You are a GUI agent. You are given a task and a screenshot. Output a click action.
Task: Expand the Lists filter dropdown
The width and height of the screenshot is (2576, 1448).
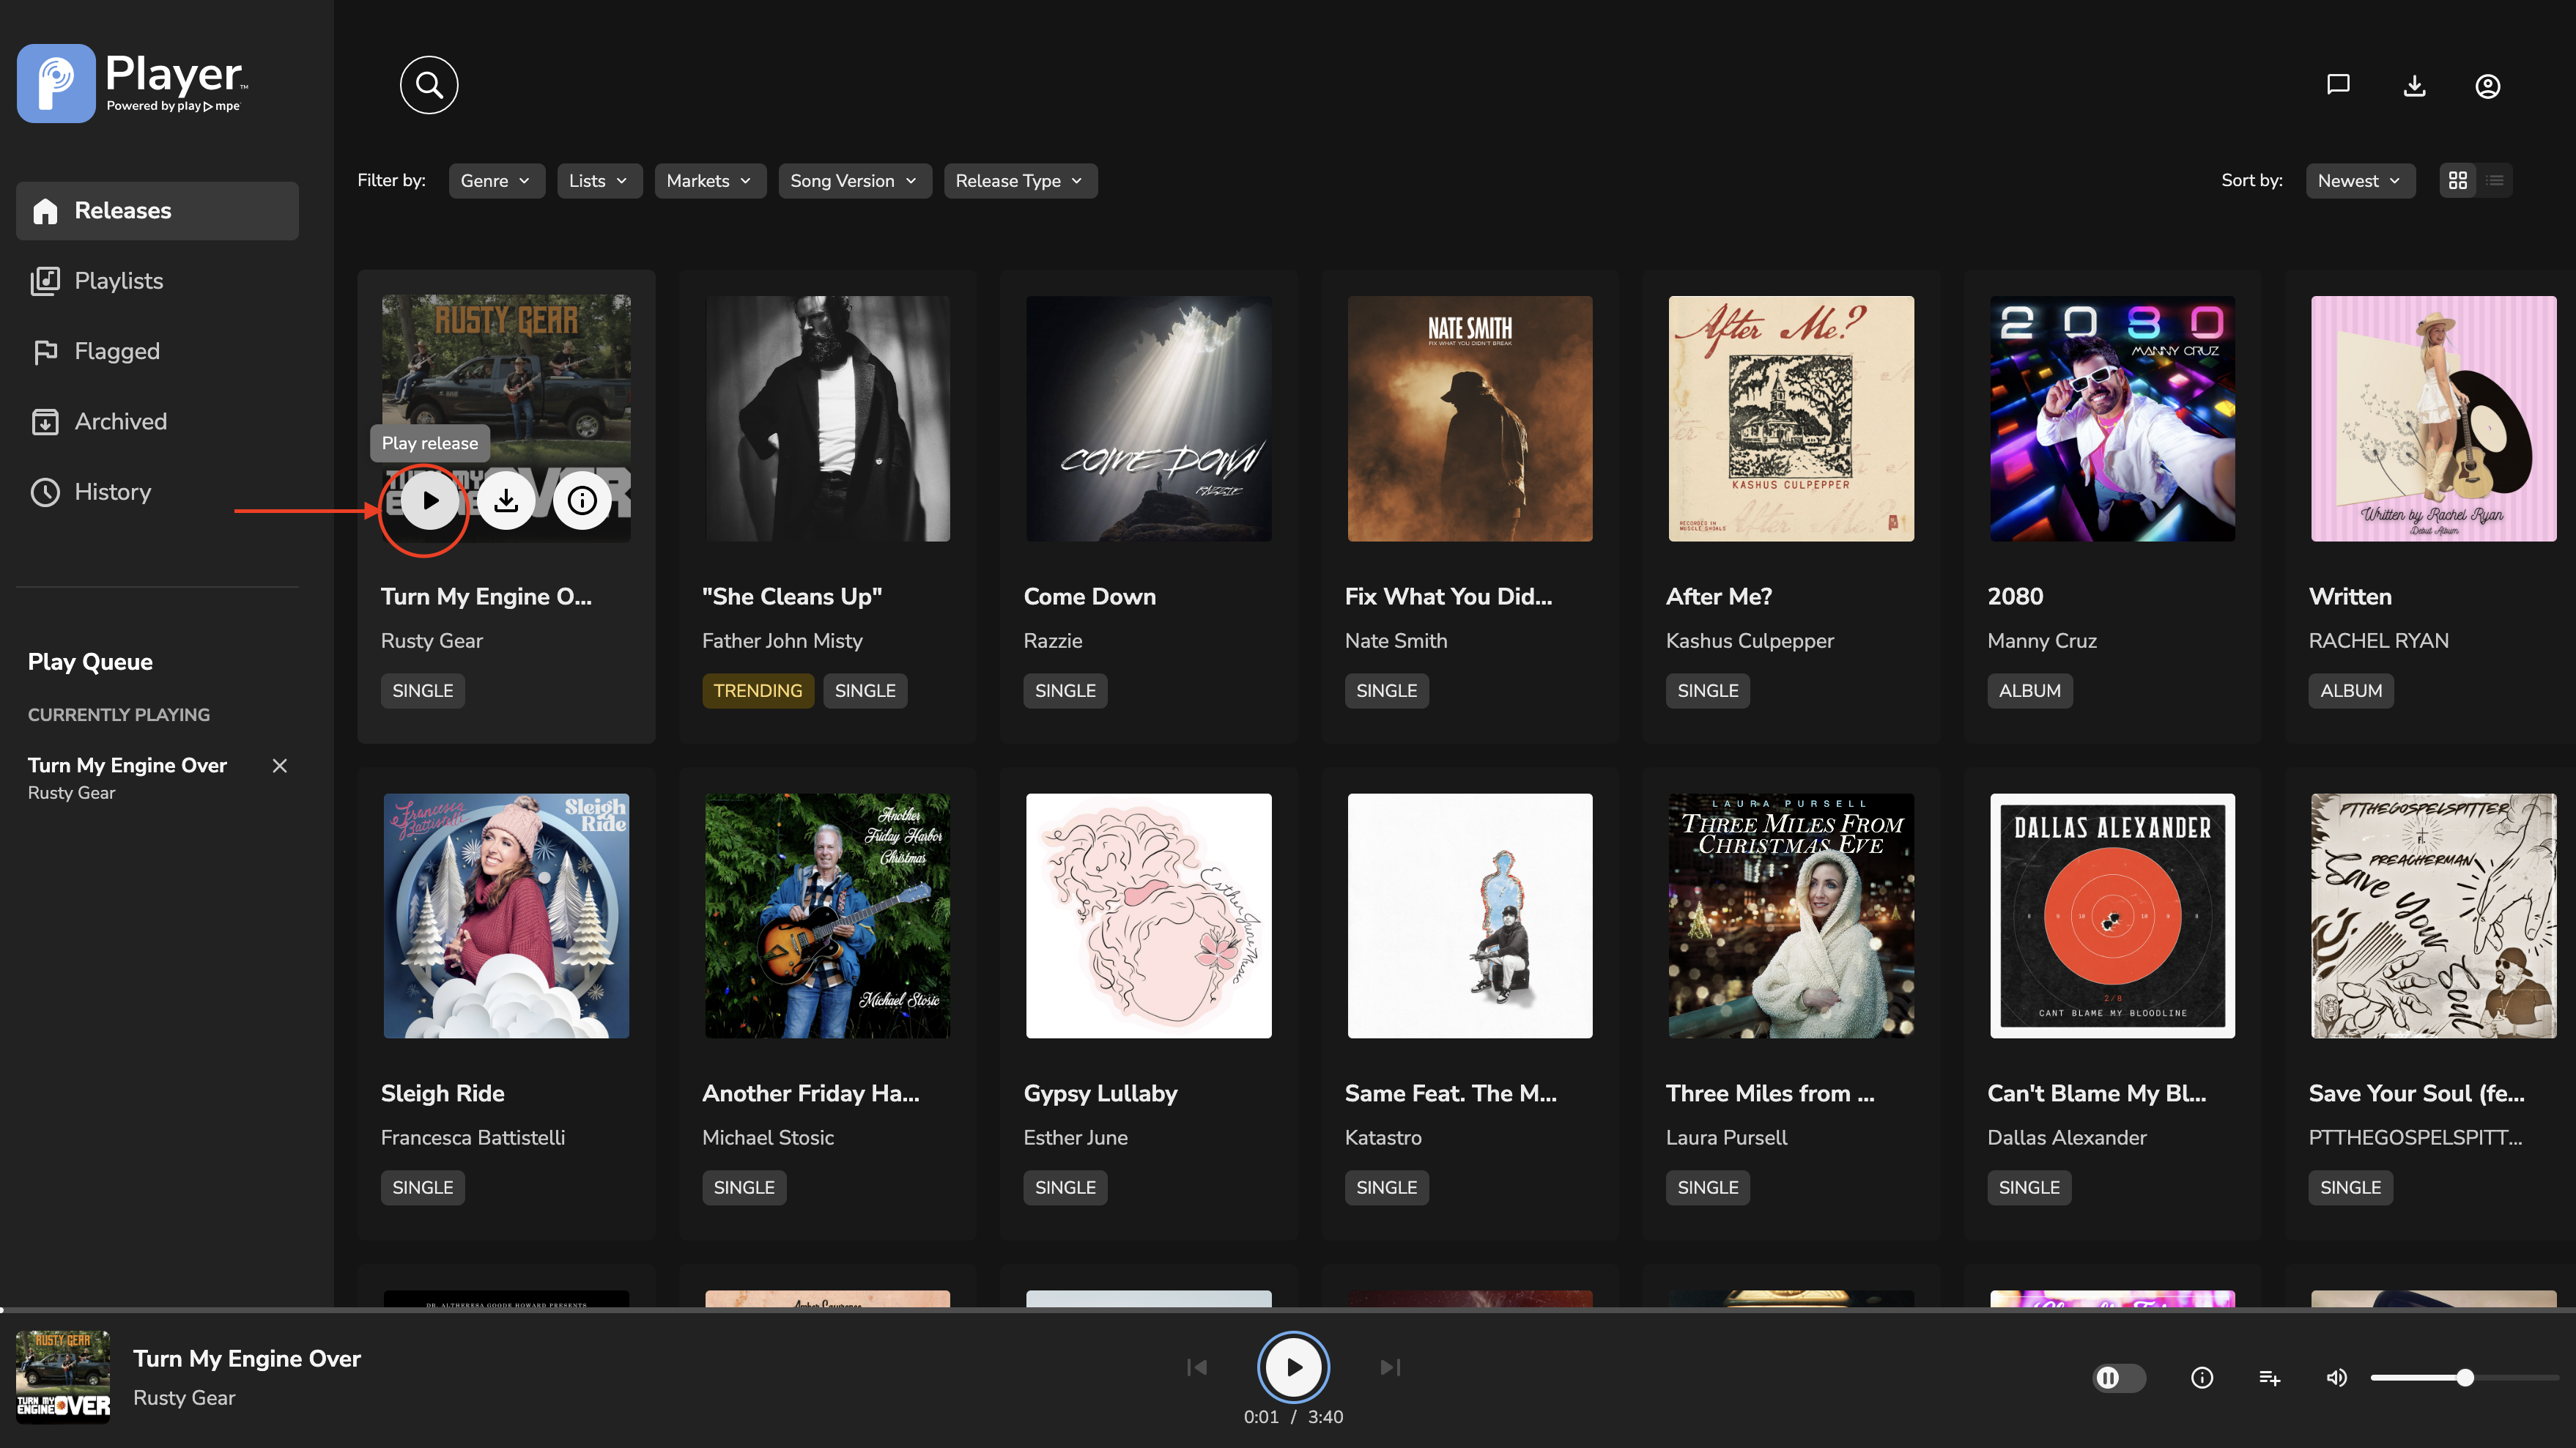(x=599, y=181)
